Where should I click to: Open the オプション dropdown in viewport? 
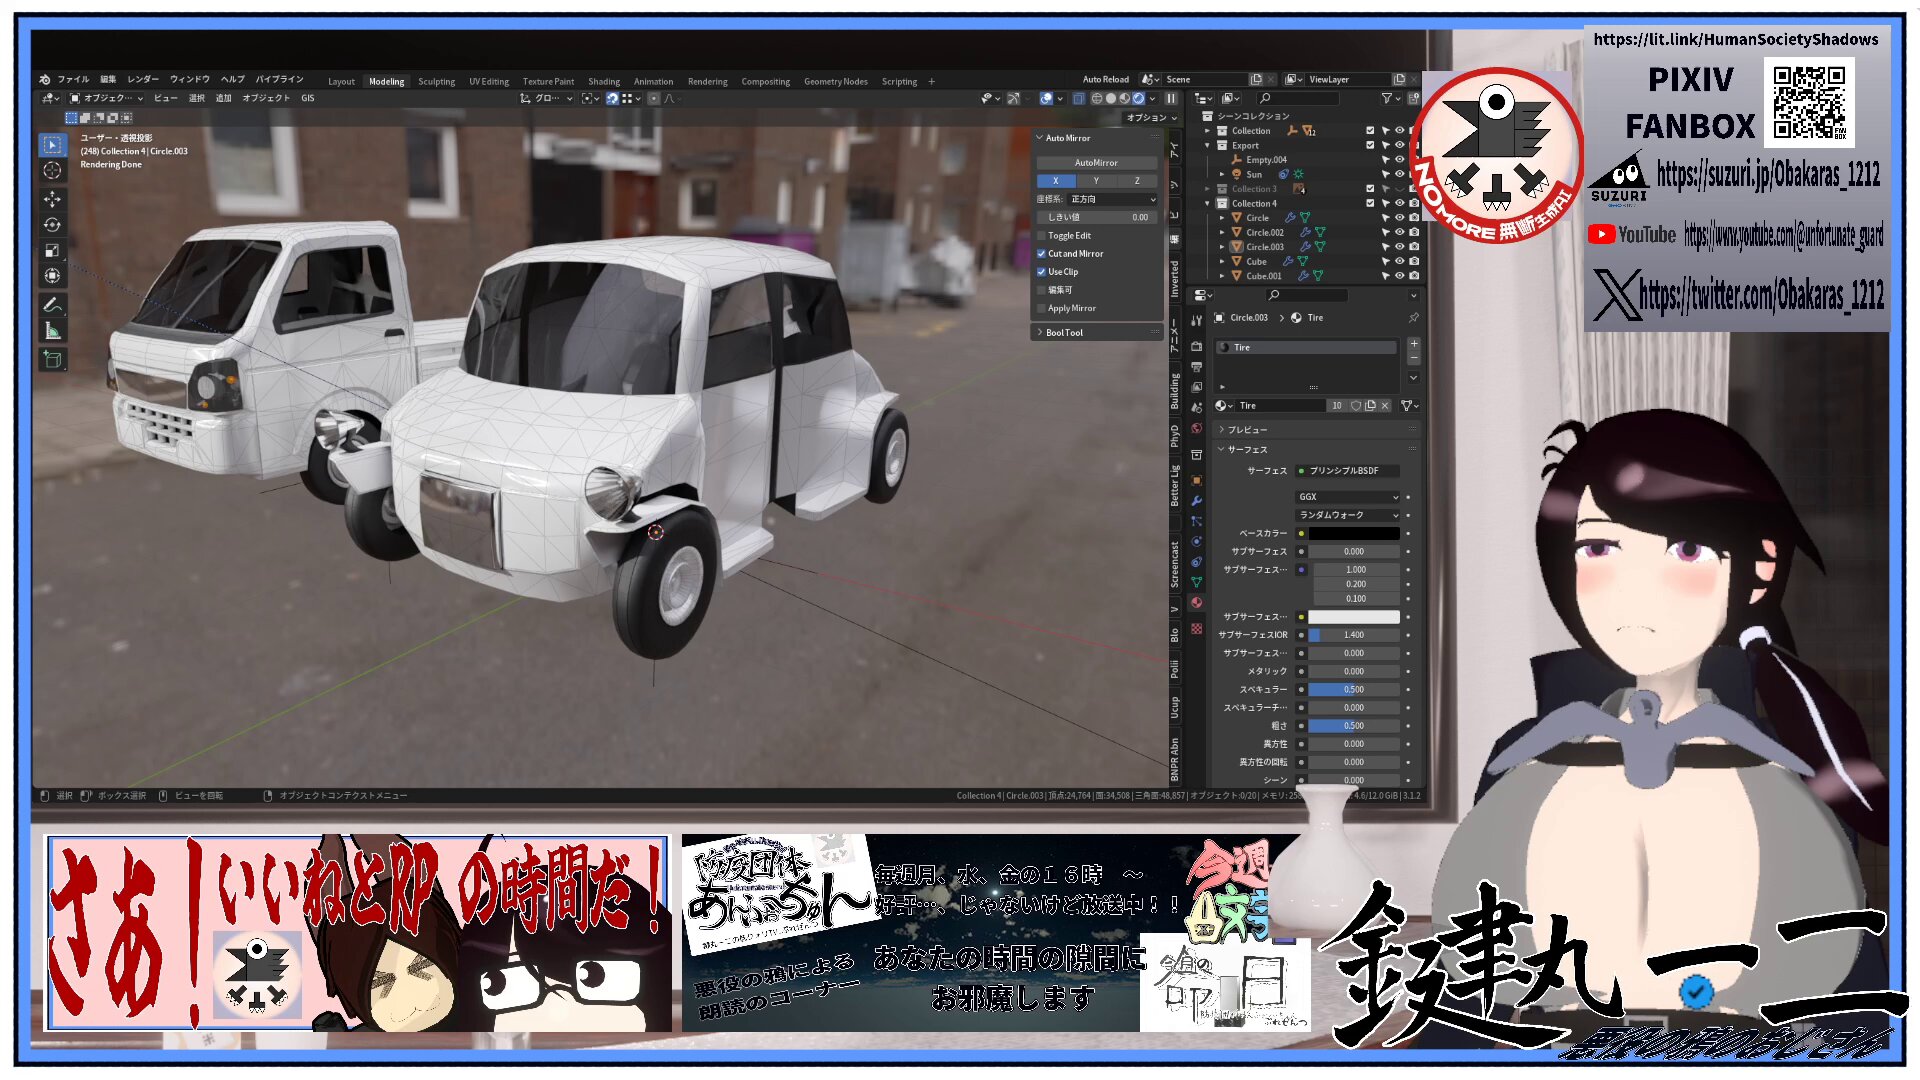1152,118
